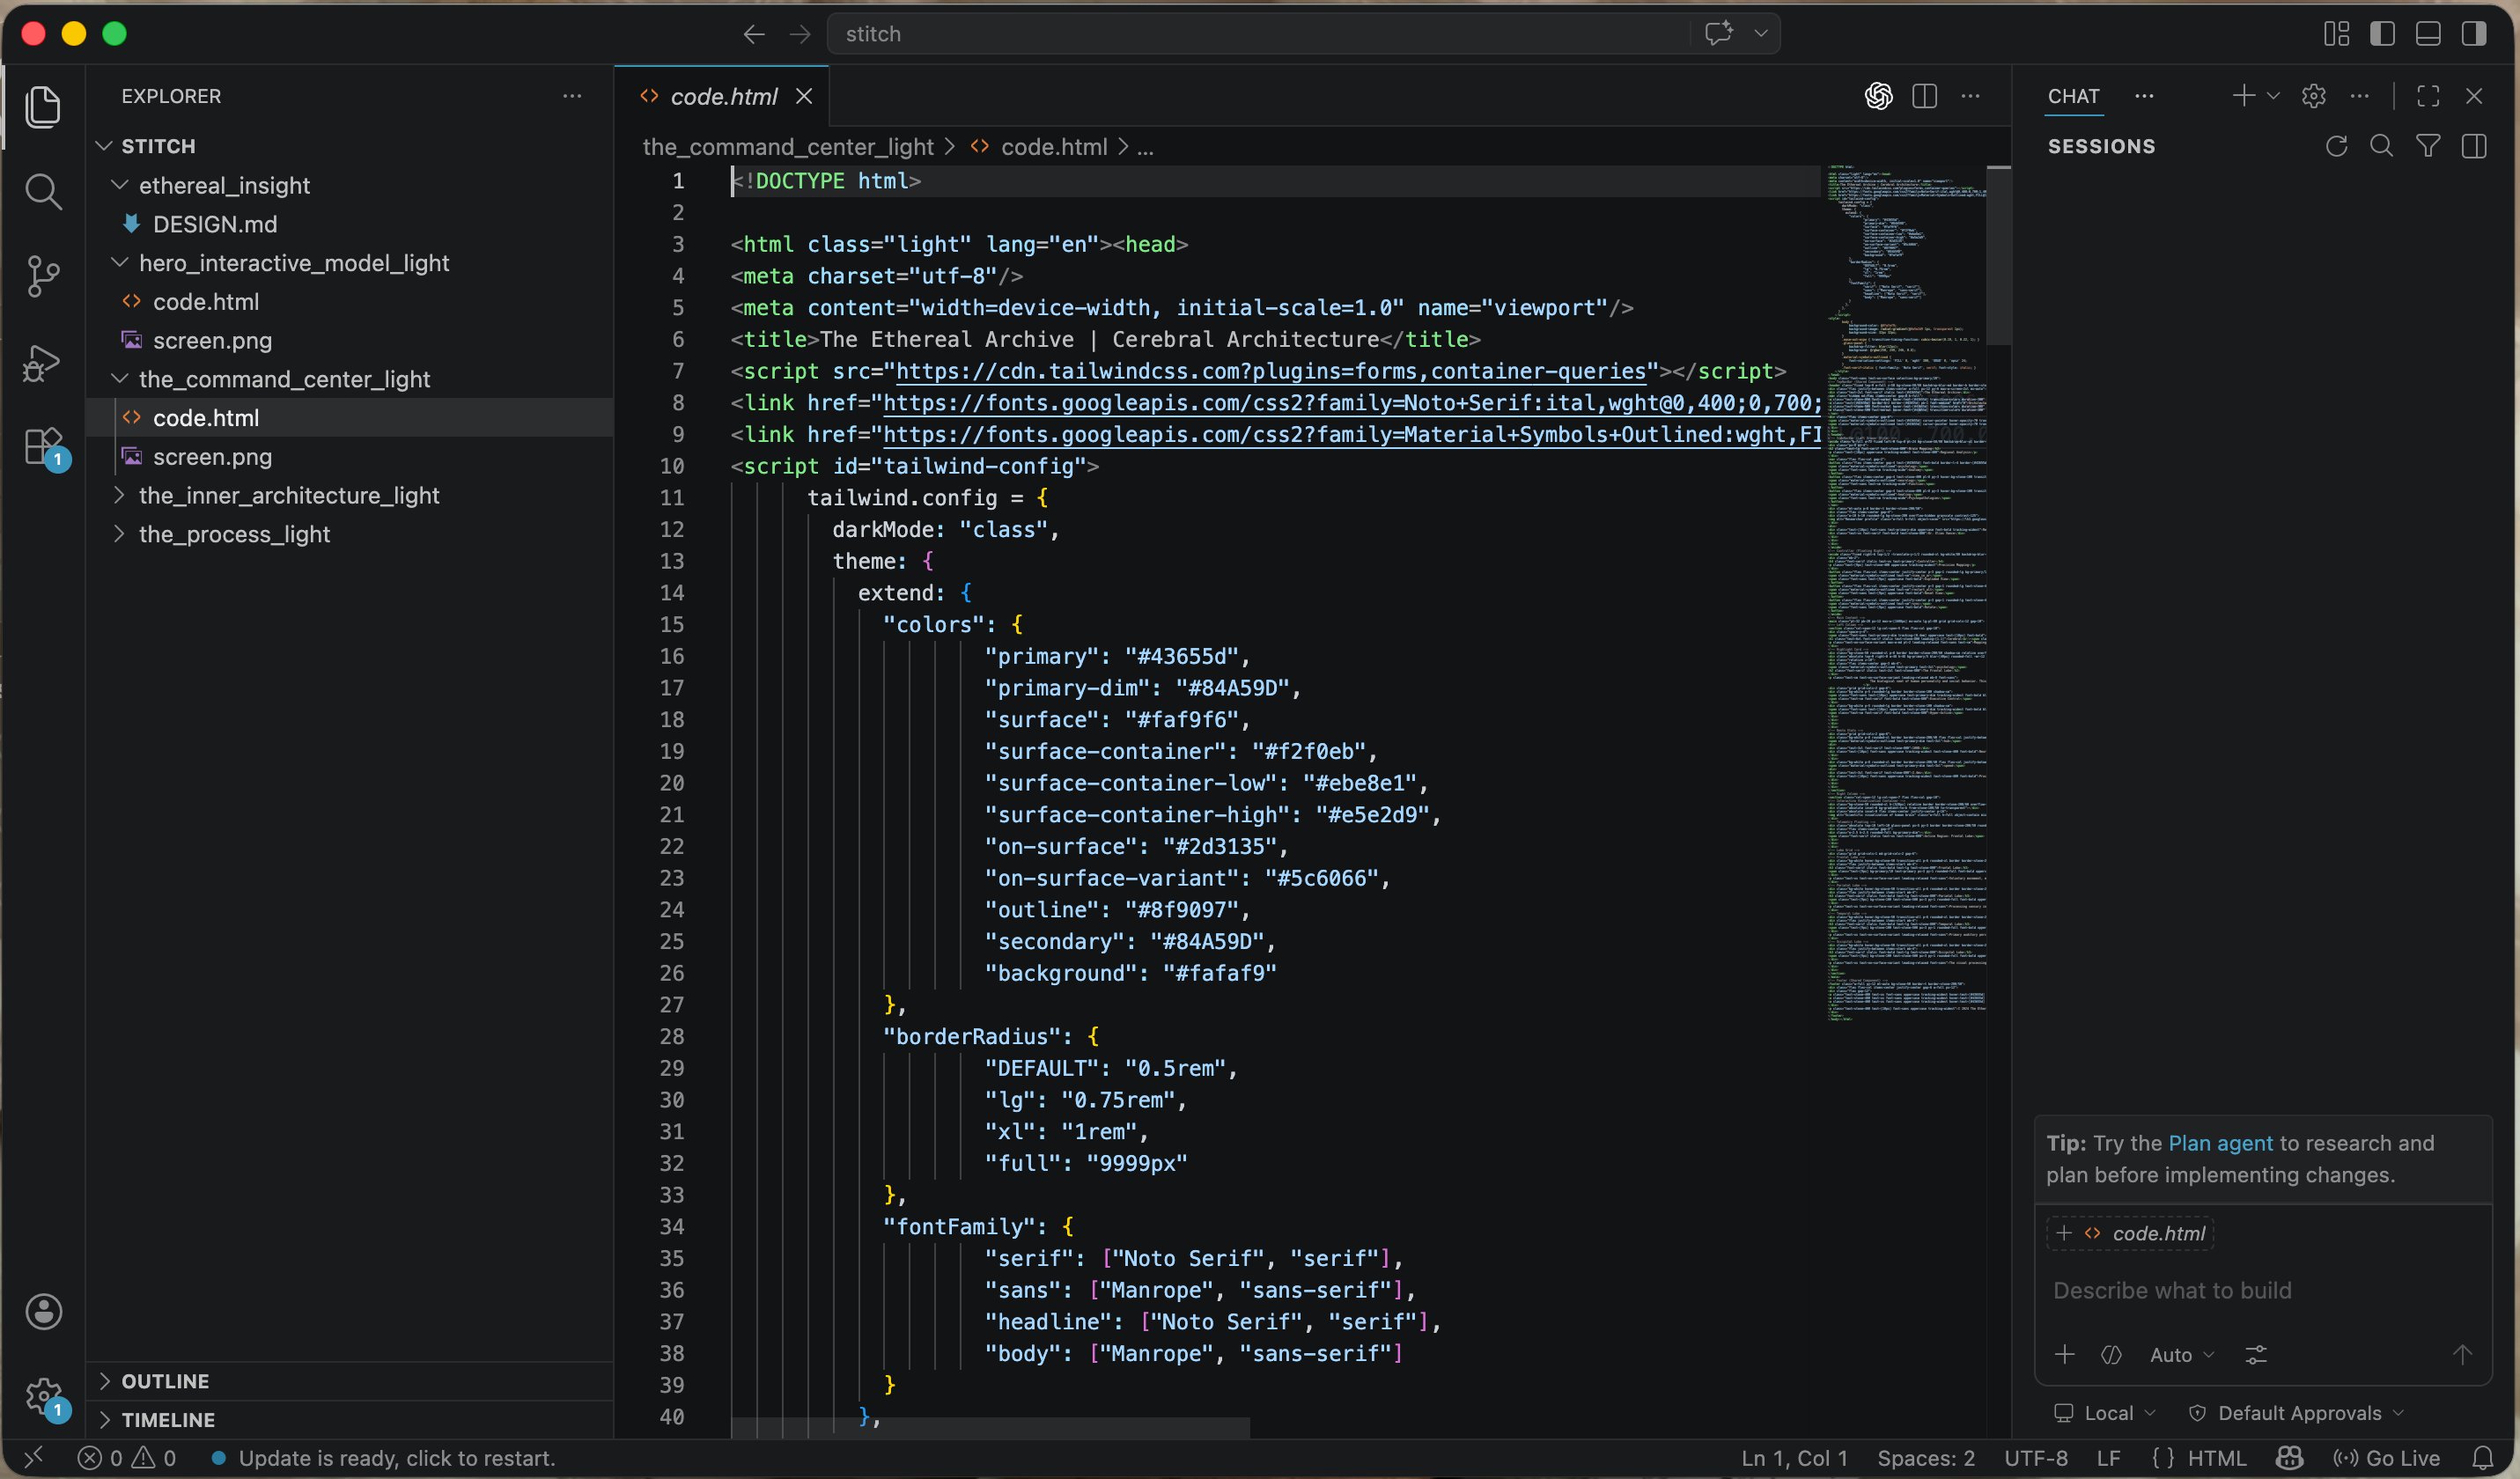
Task: Go back with the navigation arrow
Action: click(x=754, y=34)
